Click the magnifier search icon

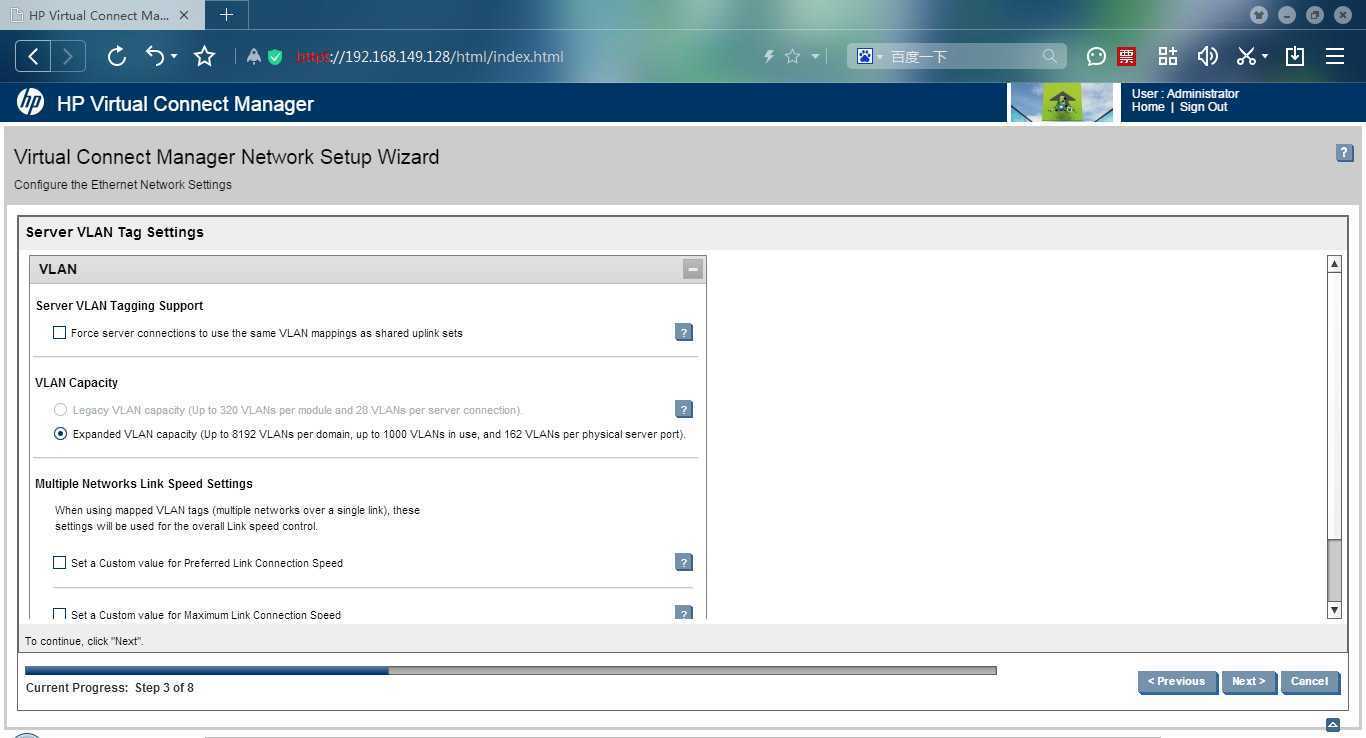click(1049, 56)
